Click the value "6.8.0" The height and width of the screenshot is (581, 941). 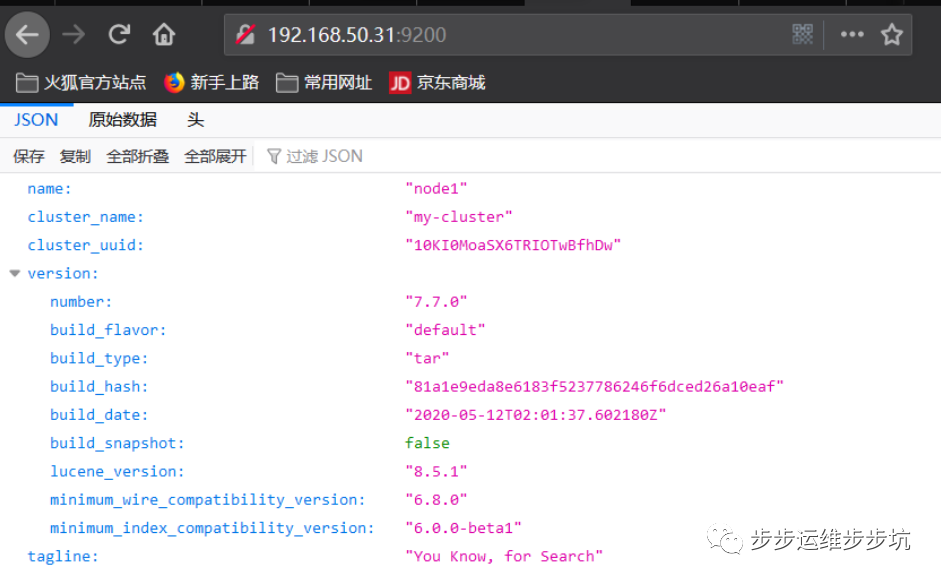coord(436,499)
